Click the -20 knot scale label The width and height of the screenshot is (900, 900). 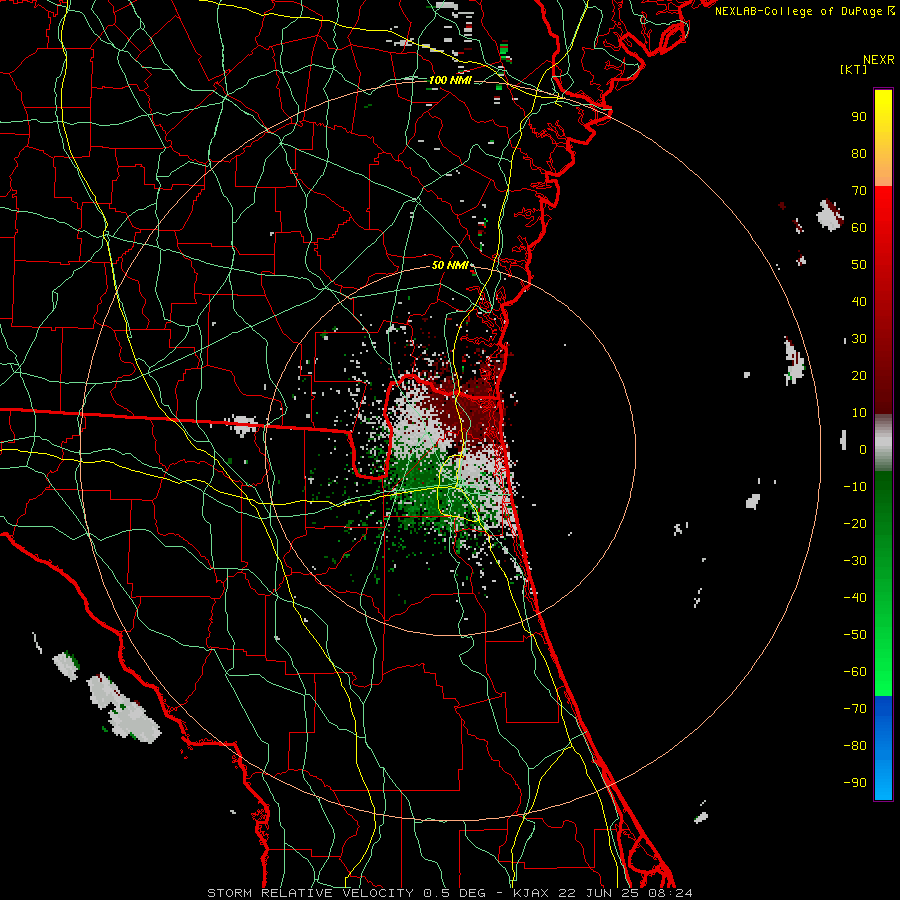pyautogui.click(x=855, y=524)
